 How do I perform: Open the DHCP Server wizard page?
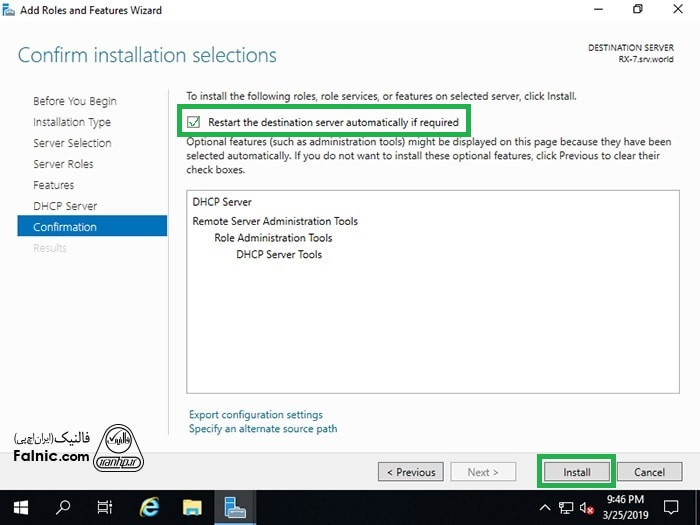pos(65,206)
